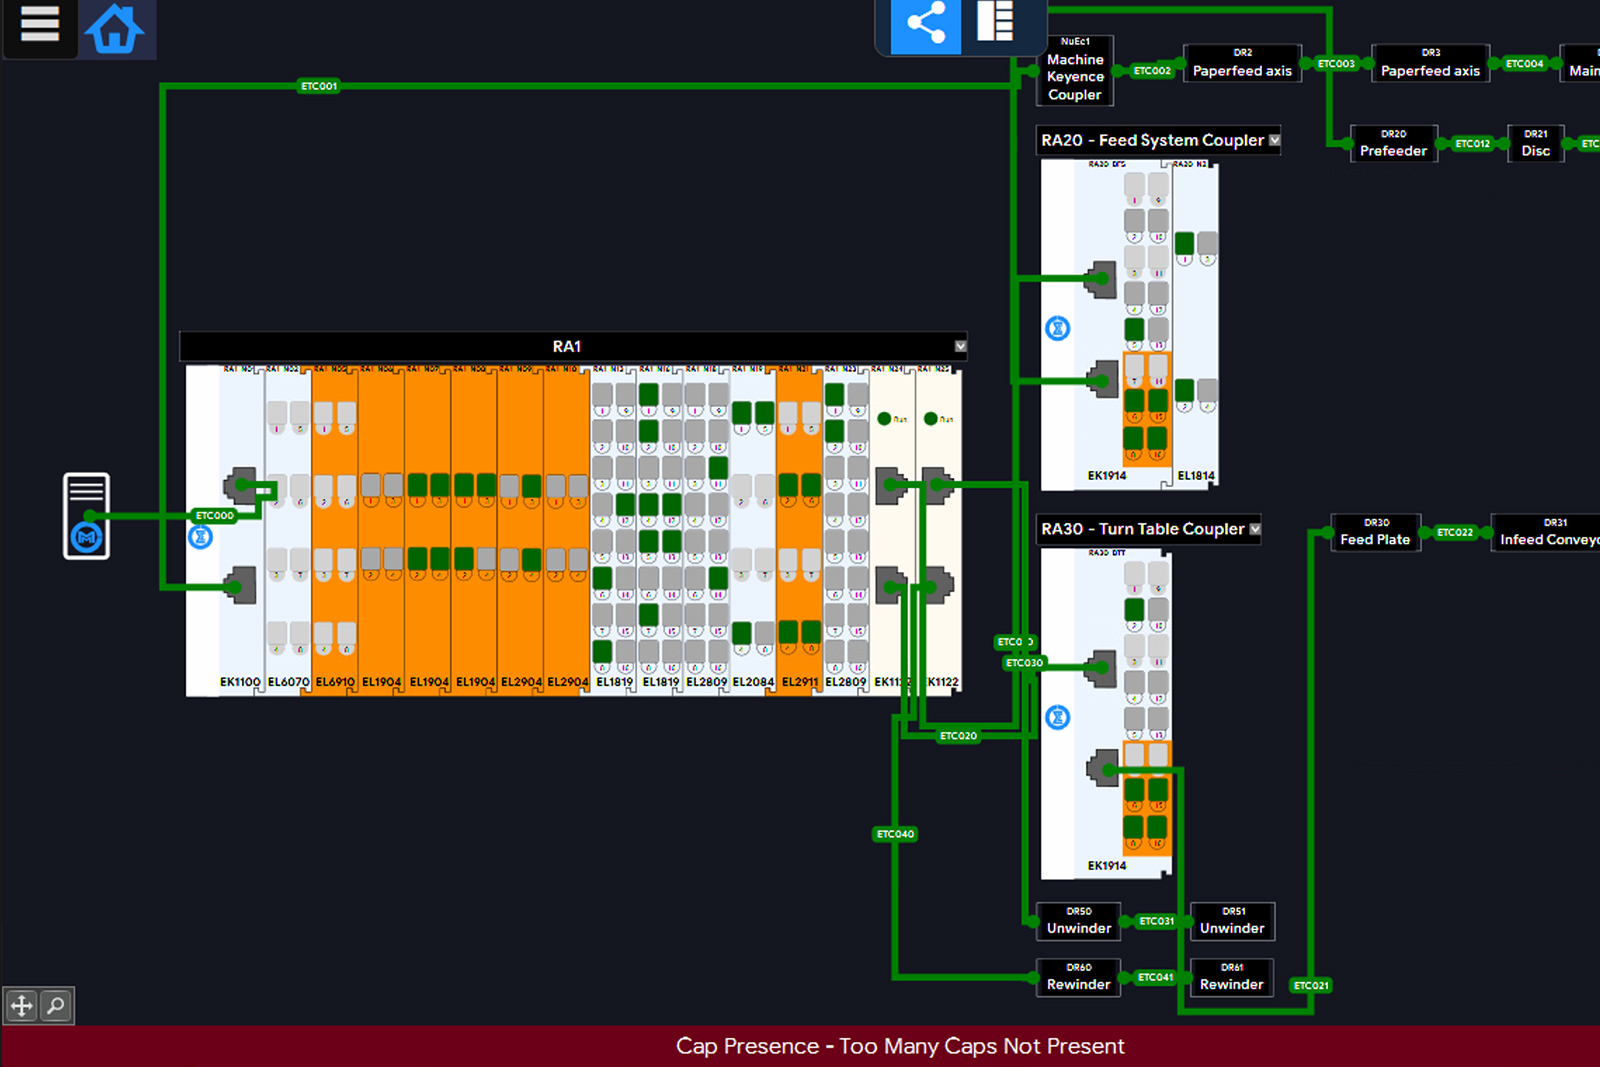Click the EtherCAT master PC icon
Screen dimensions: 1600x1067
[86, 515]
